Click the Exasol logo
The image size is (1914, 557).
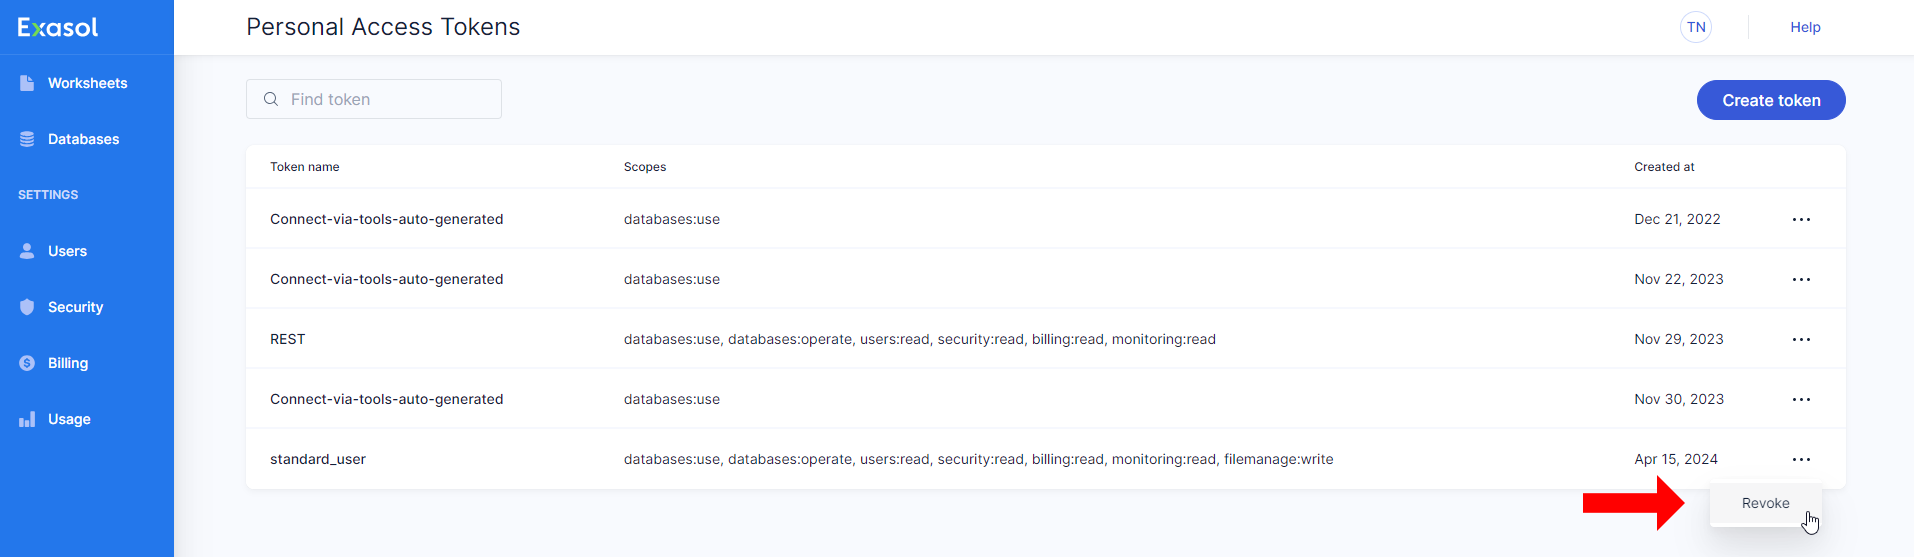click(58, 27)
